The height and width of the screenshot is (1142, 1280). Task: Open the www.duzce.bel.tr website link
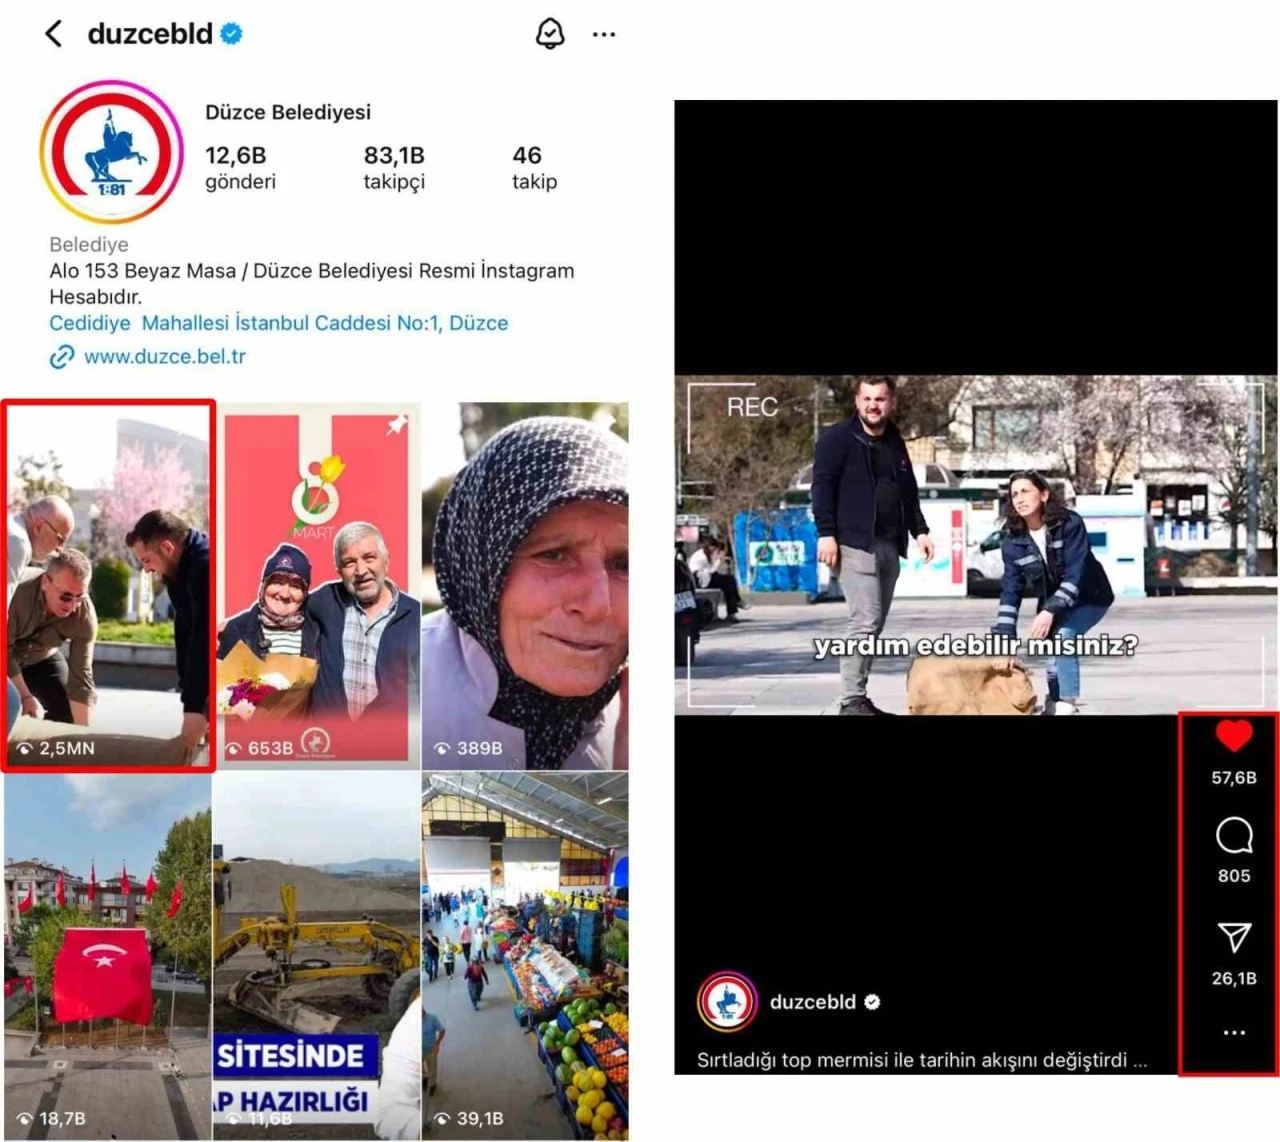click(x=164, y=356)
